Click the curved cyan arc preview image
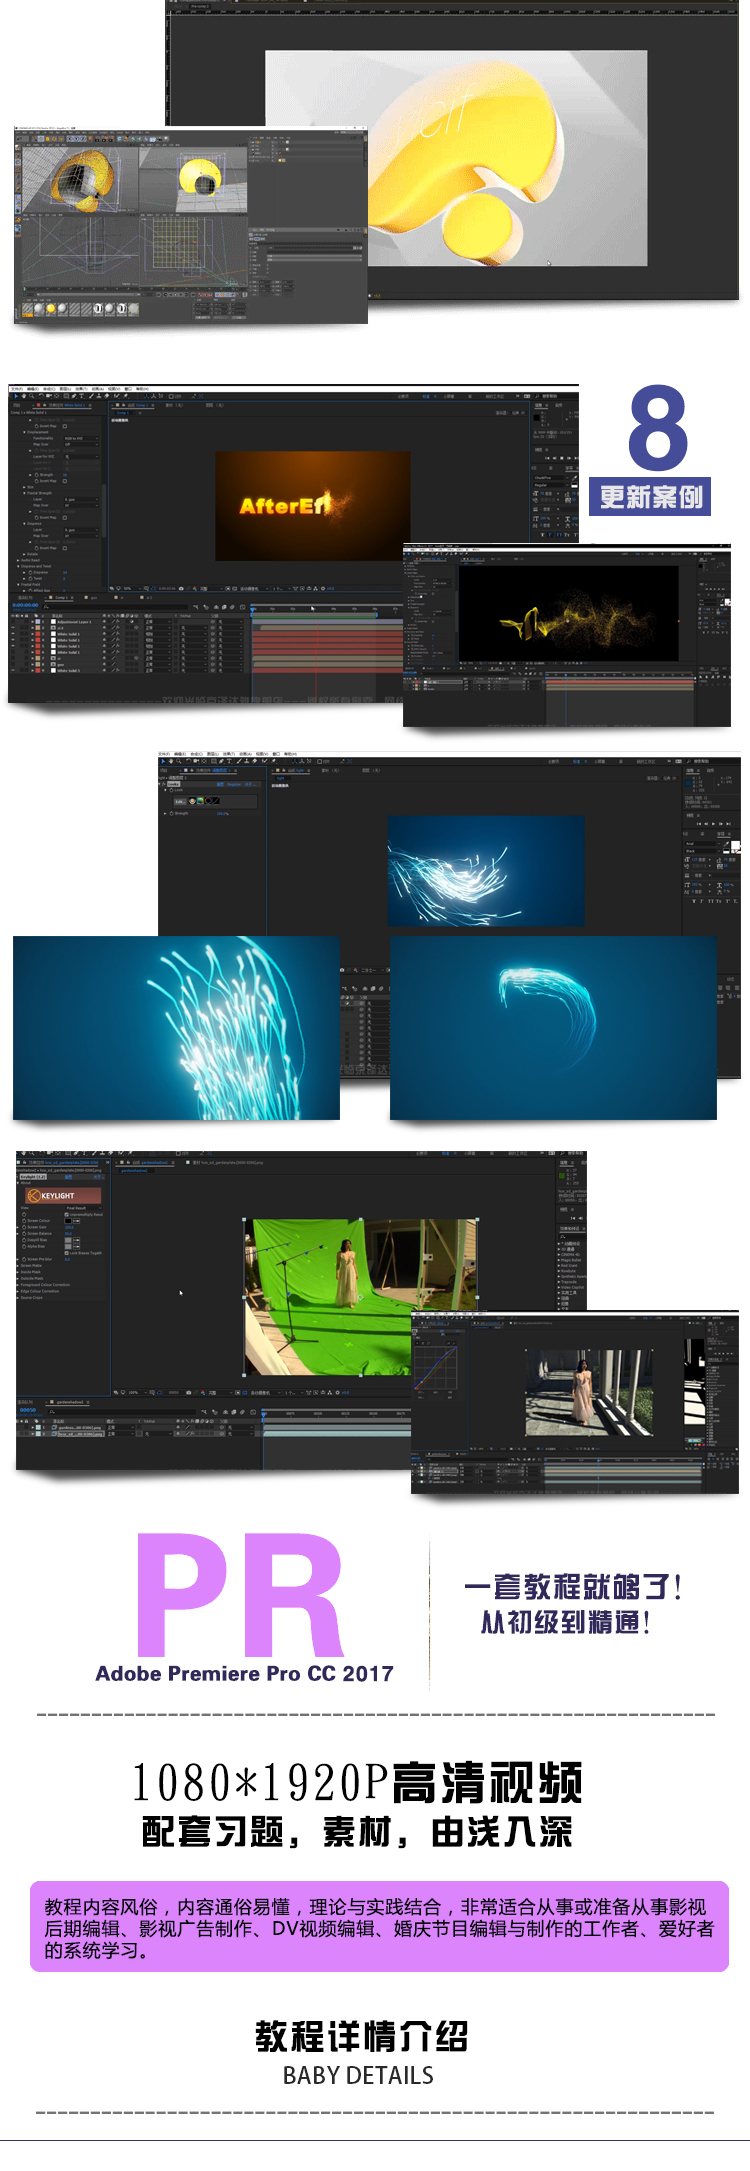750x2171 pixels. tap(553, 1027)
